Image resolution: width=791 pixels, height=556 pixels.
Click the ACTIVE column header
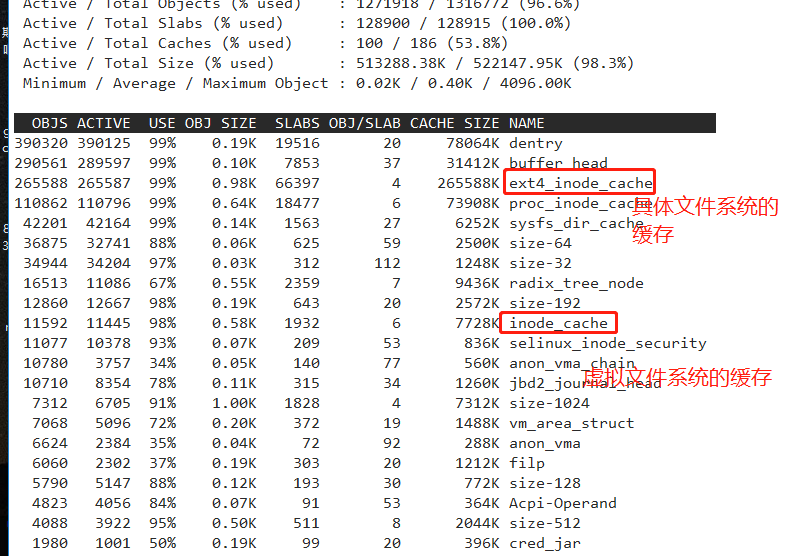(x=104, y=123)
